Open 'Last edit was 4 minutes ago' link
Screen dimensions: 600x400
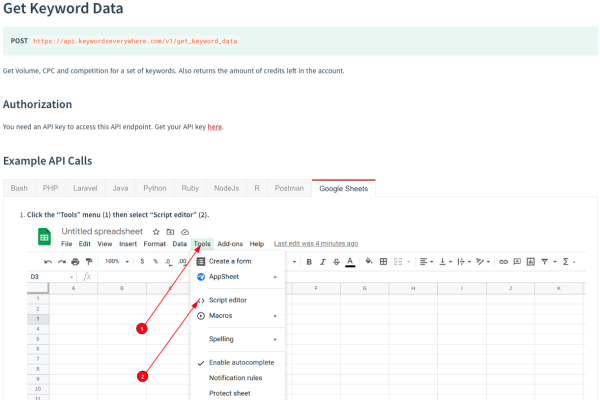coord(316,243)
